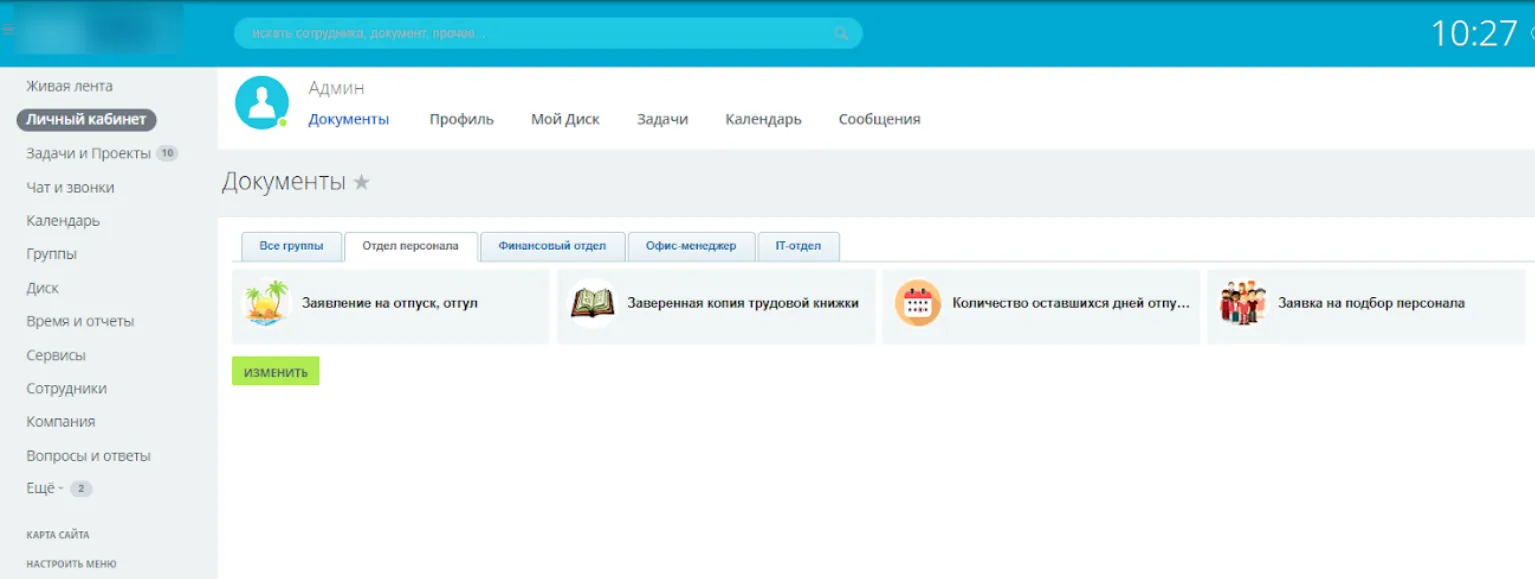This screenshot has height=579, width=1535.
Task: Open Группы in the sidebar
Action: (51, 254)
